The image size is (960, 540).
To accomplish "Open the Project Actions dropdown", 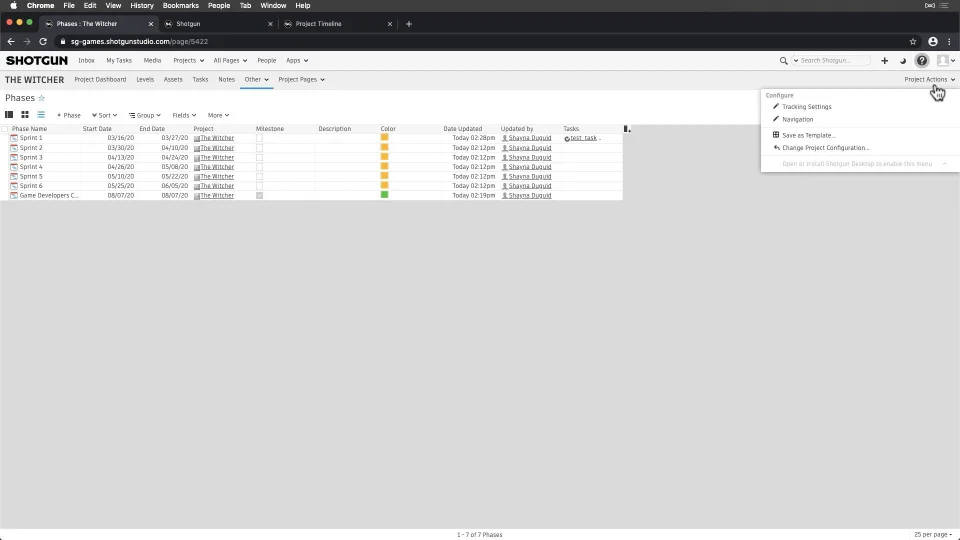I will (x=929, y=80).
